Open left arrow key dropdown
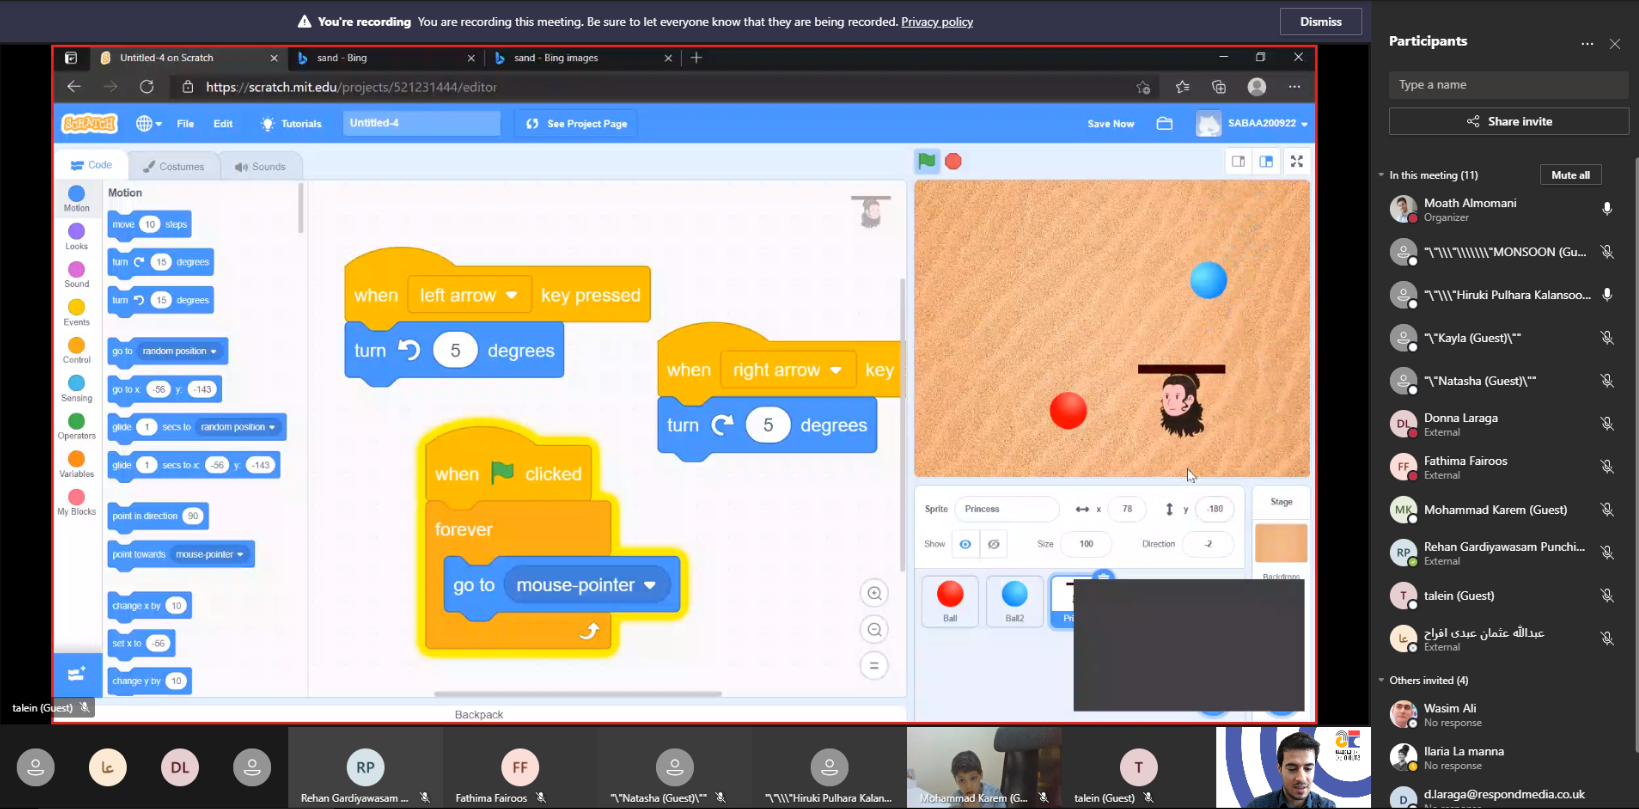 [x=469, y=295]
